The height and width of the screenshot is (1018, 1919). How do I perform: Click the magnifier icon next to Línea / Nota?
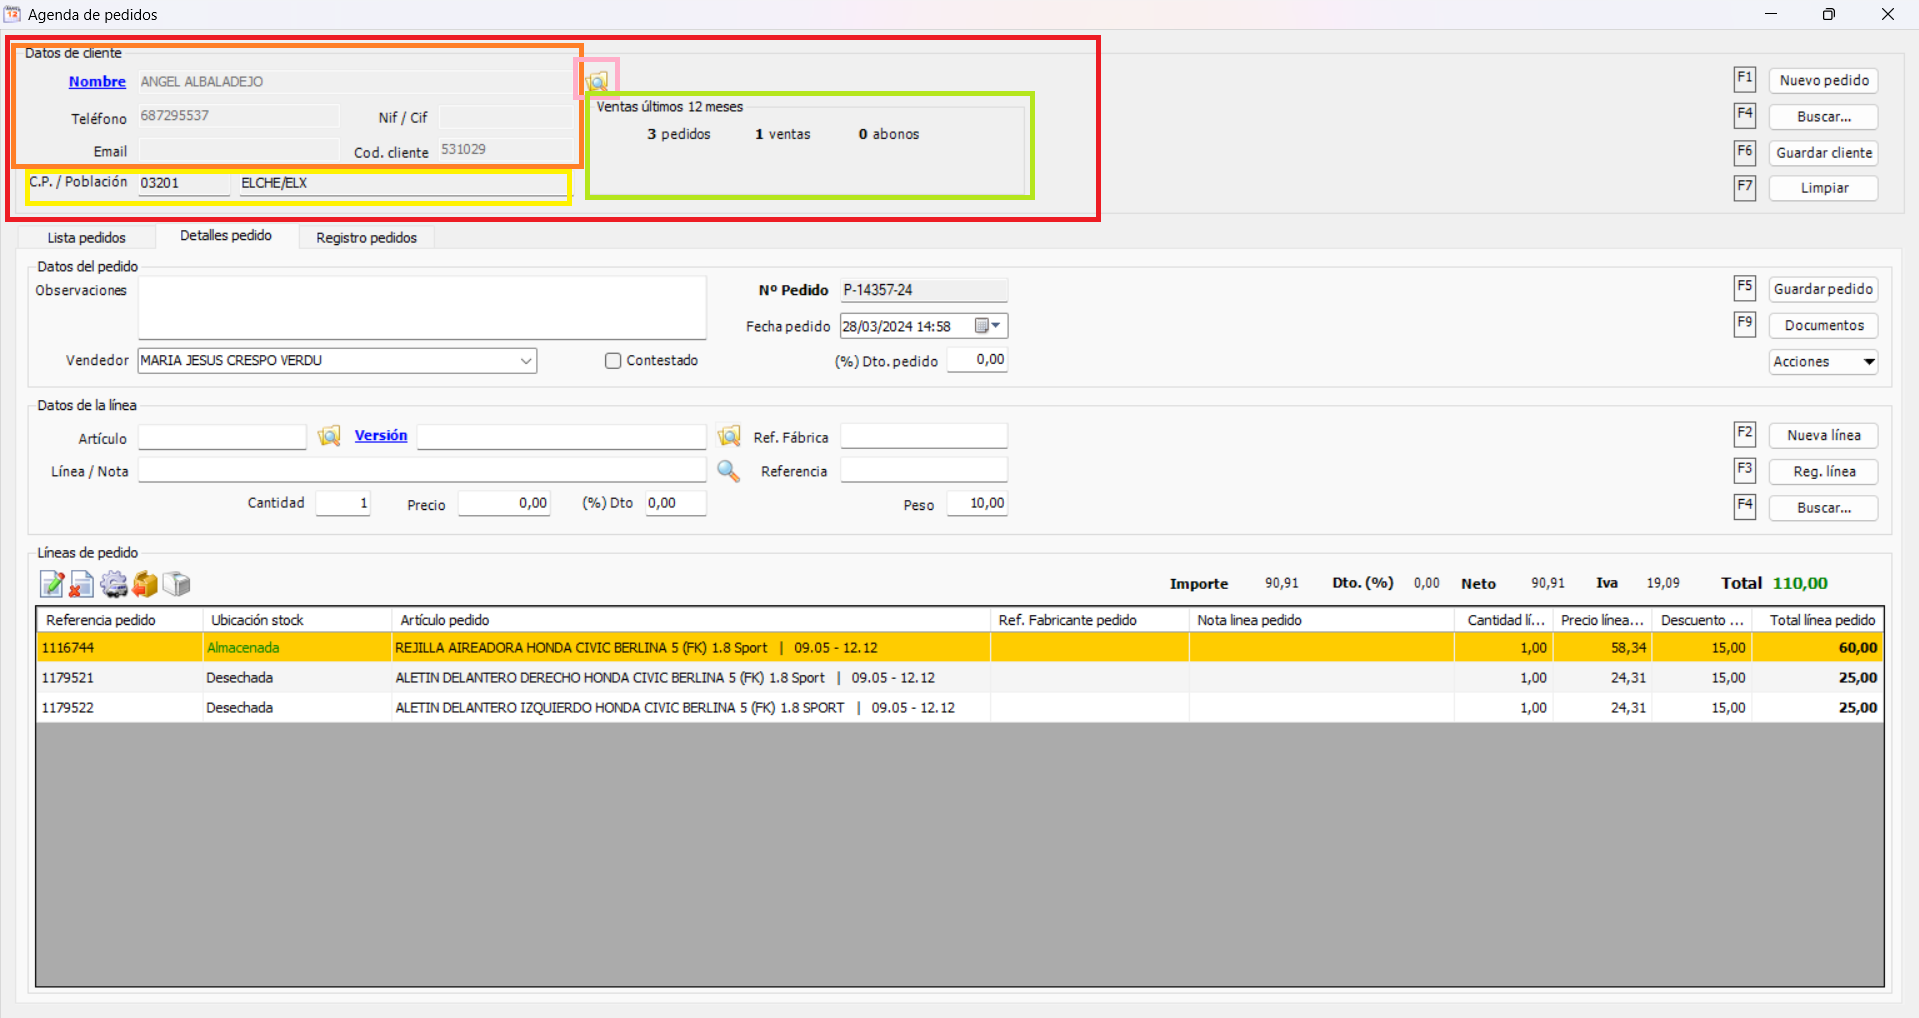click(728, 471)
